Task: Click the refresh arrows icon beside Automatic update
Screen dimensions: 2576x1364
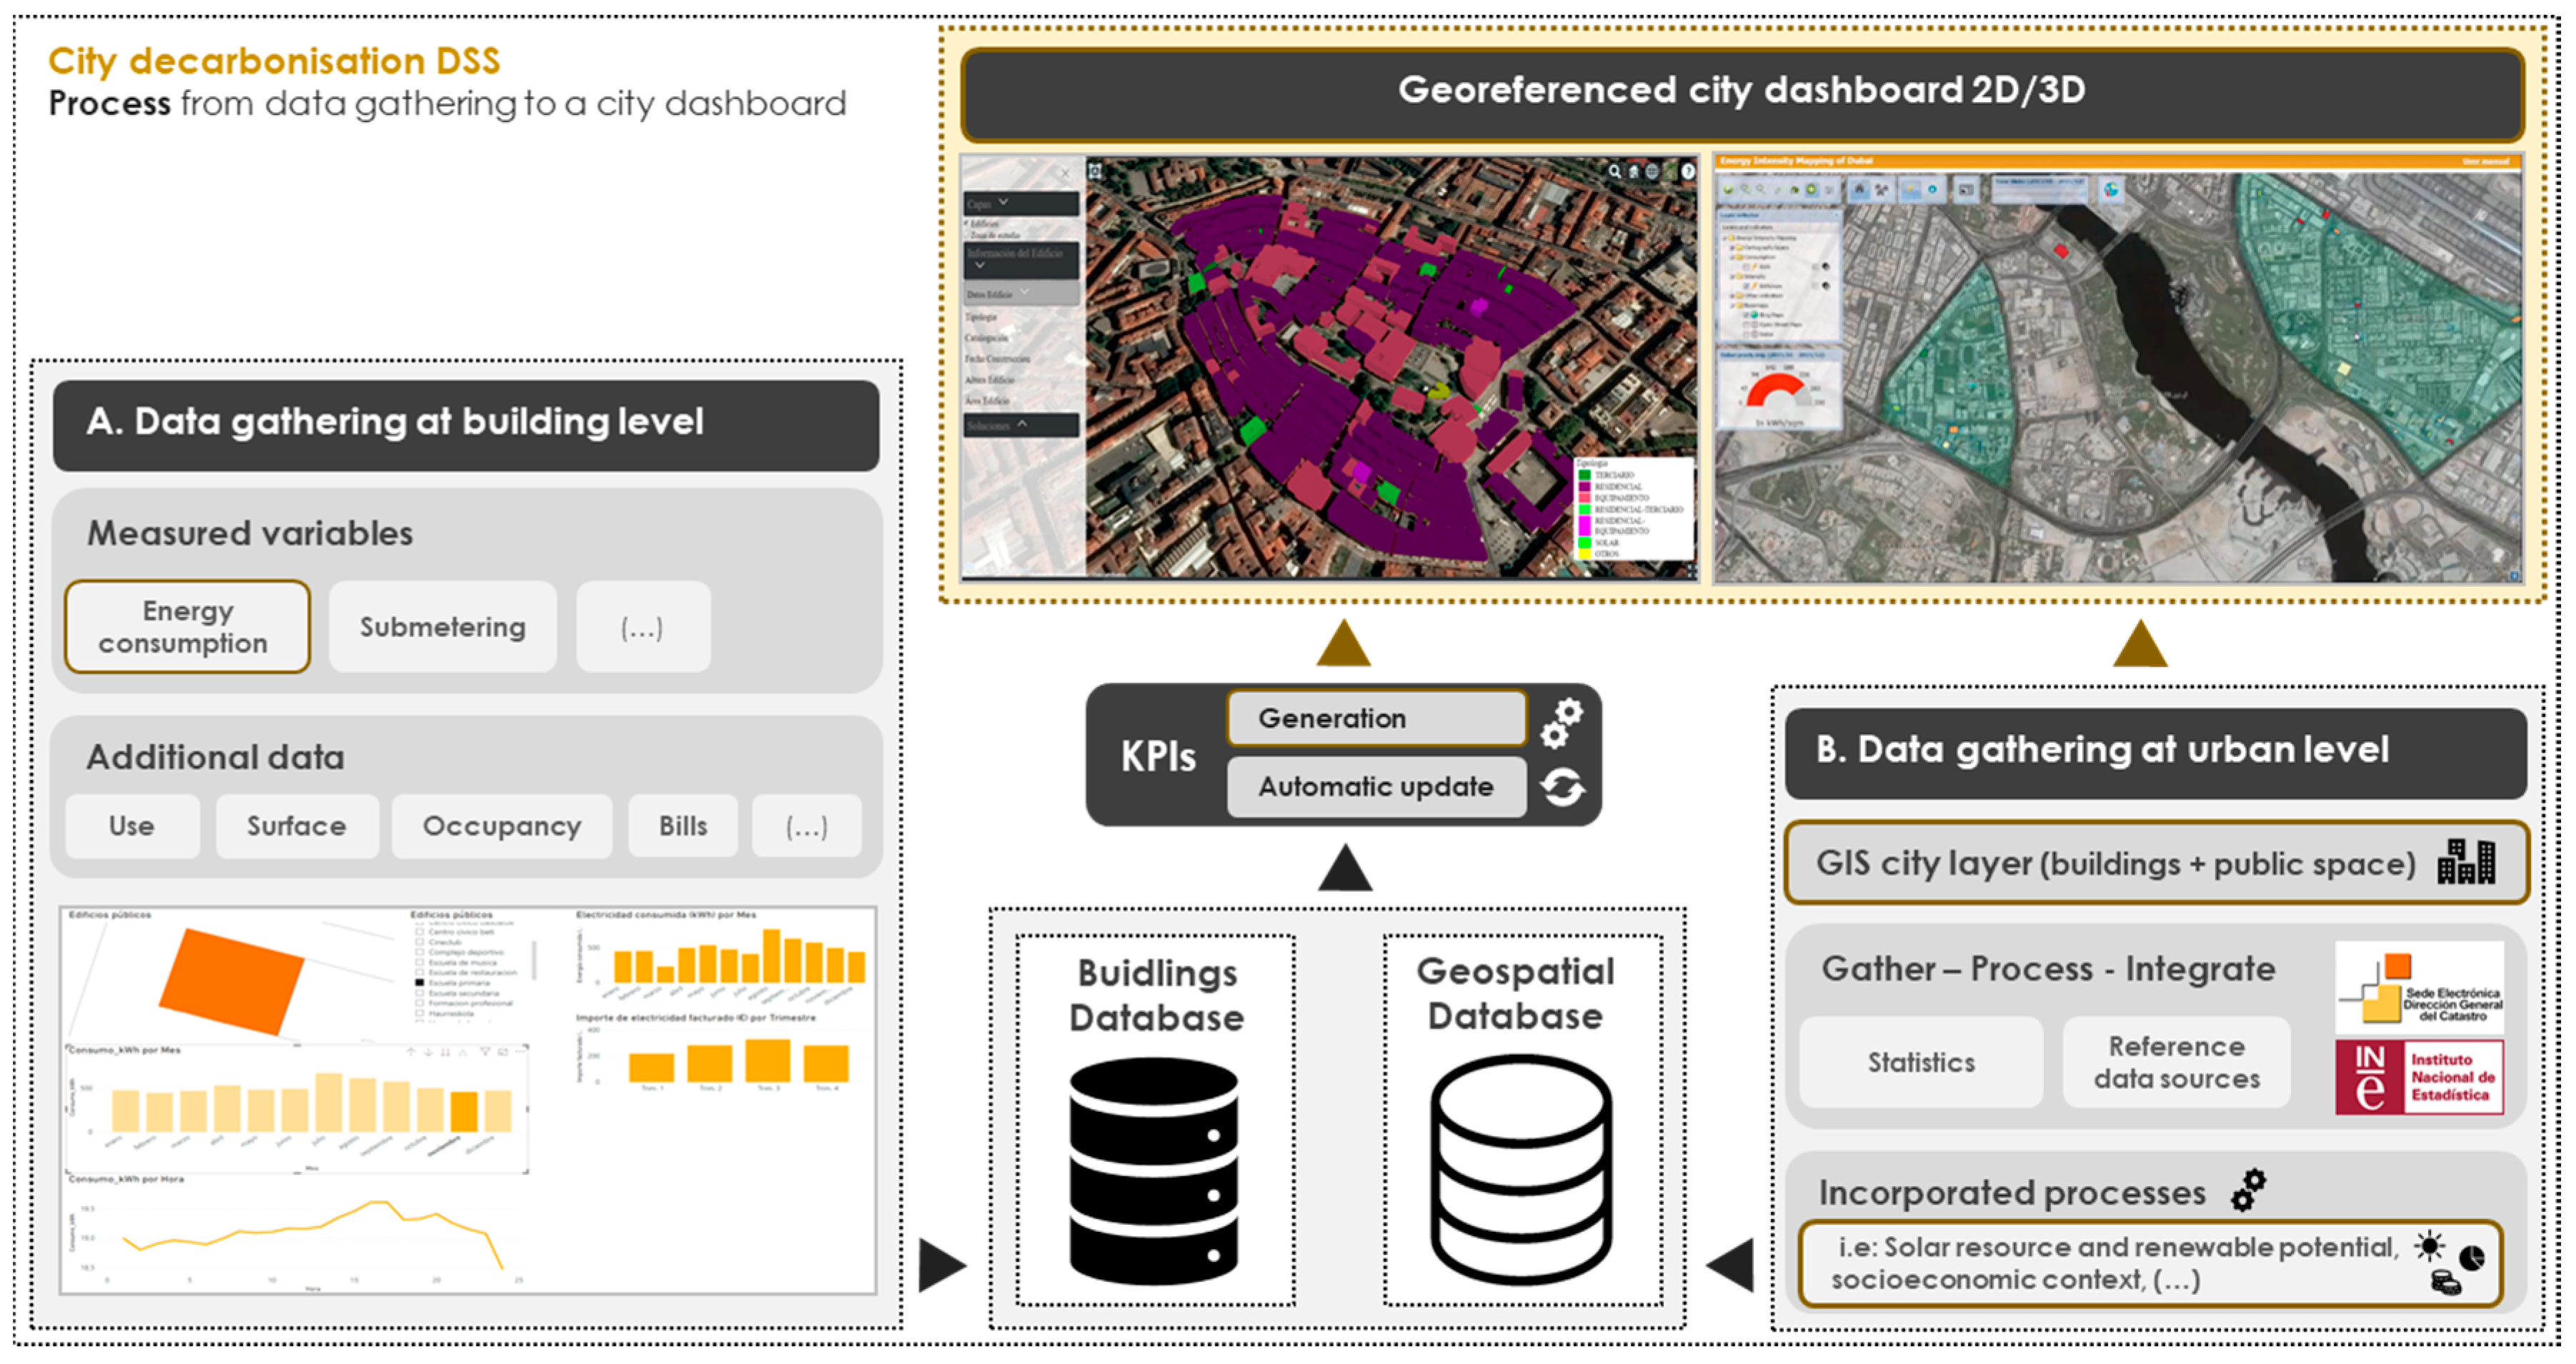Action: 1562,788
